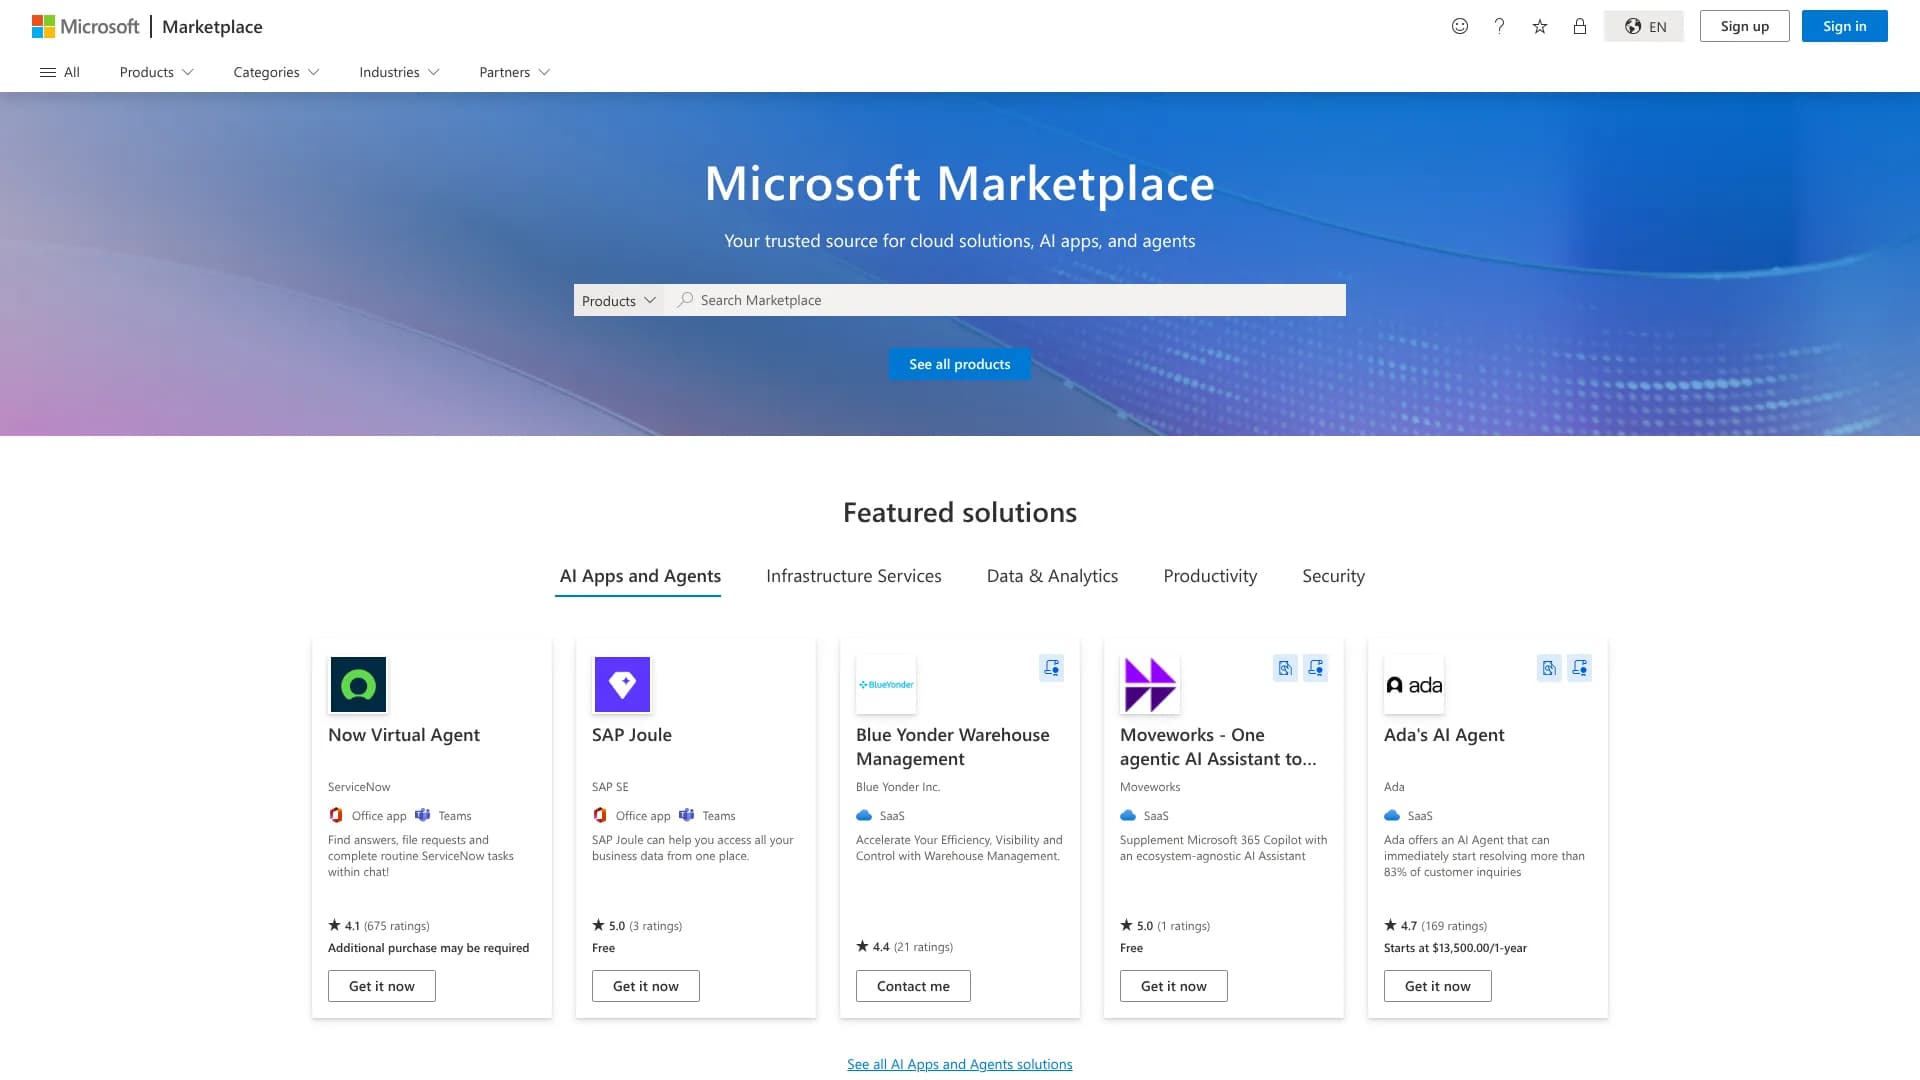Click the SAP Joule diamond logo
The image size is (1920, 1080).
click(x=622, y=684)
